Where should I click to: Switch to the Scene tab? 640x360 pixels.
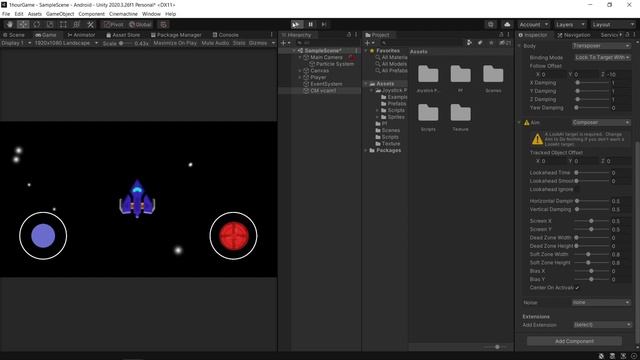13,35
